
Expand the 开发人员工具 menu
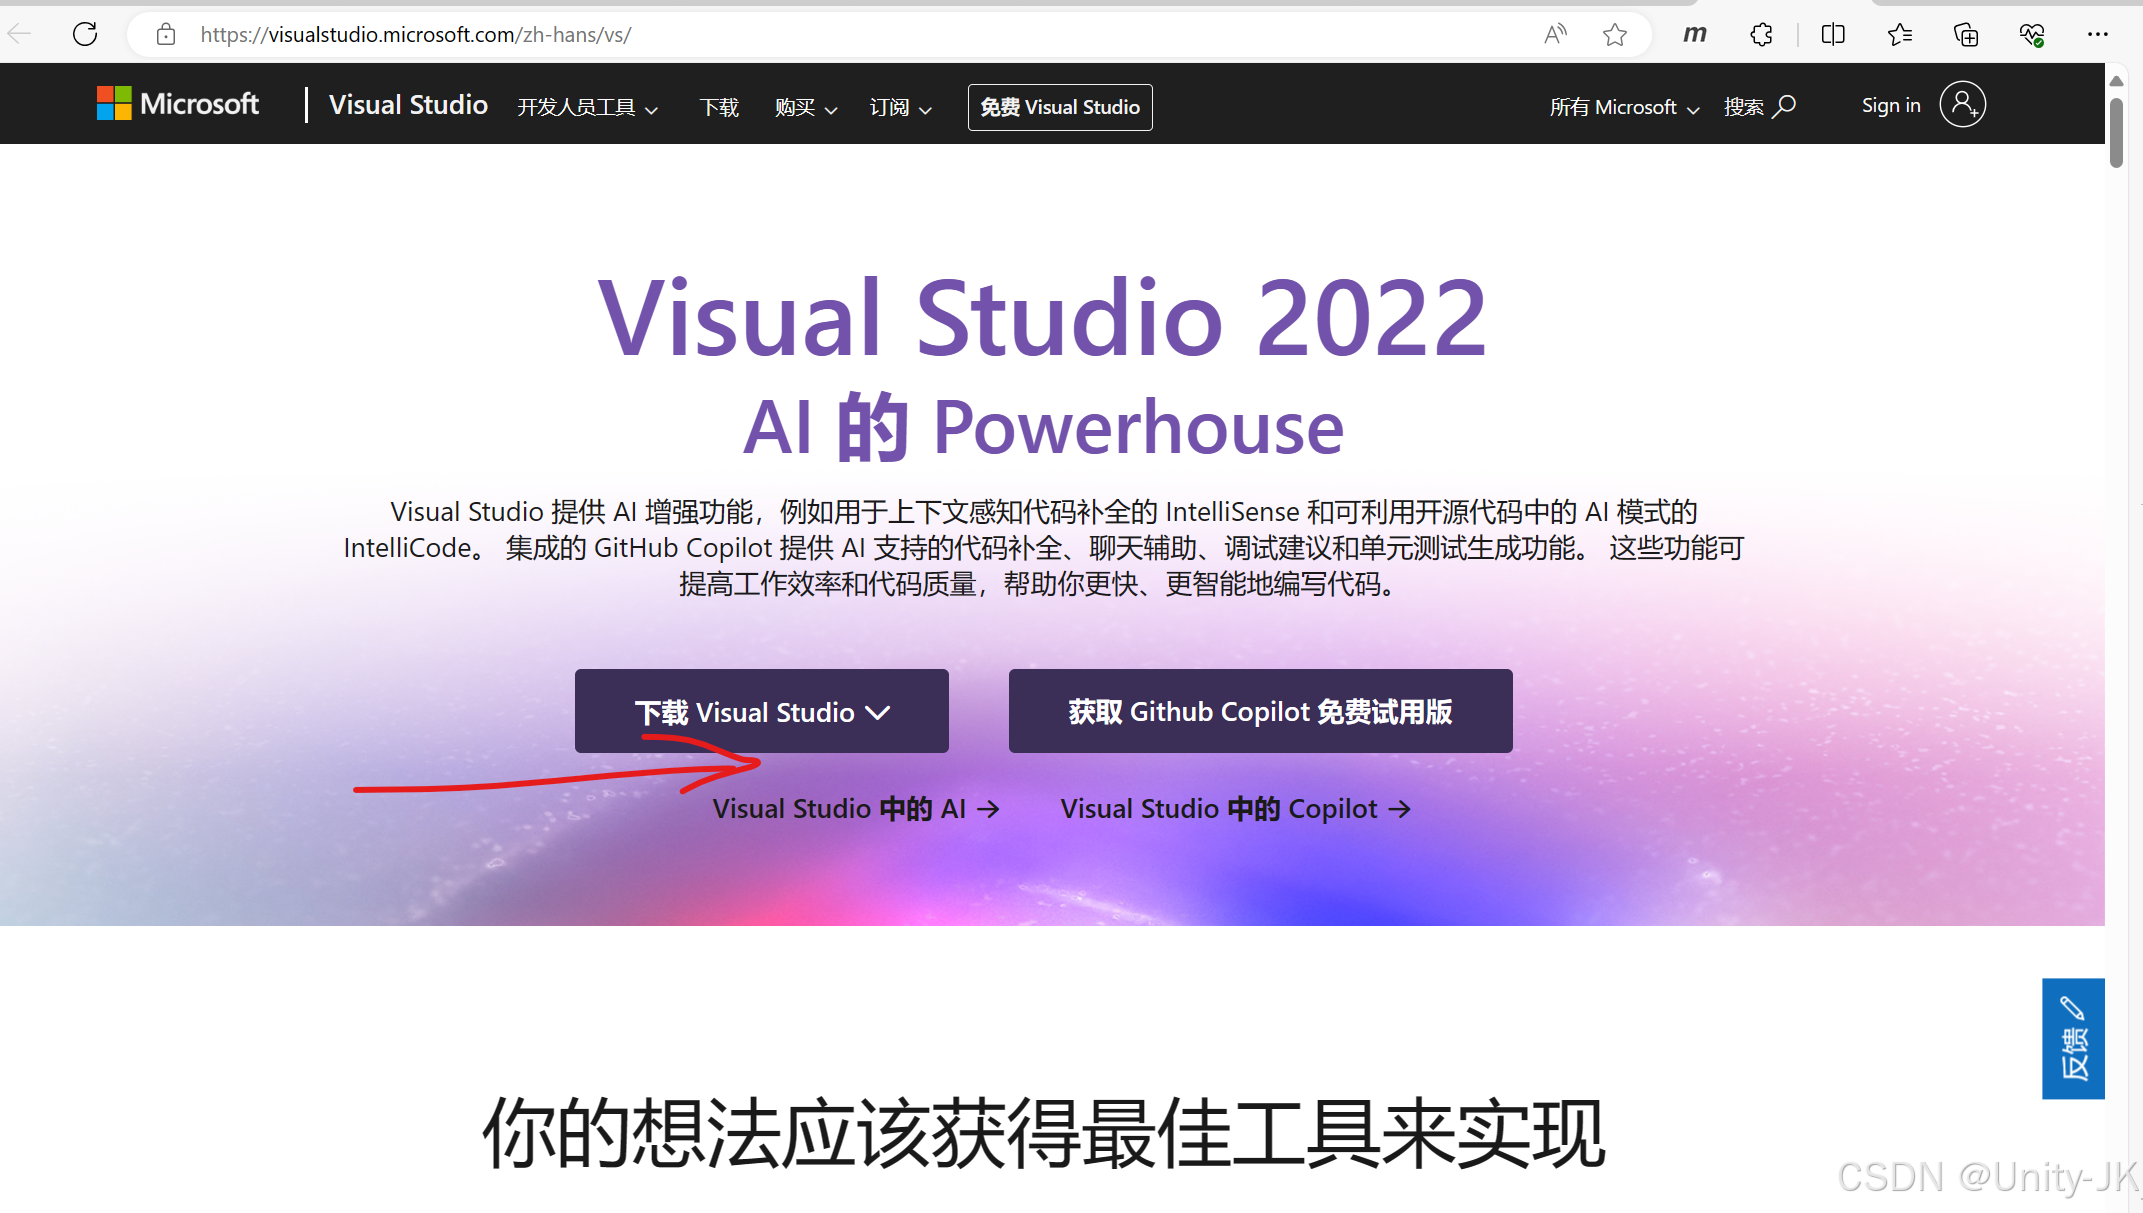[x=587, y=107]
